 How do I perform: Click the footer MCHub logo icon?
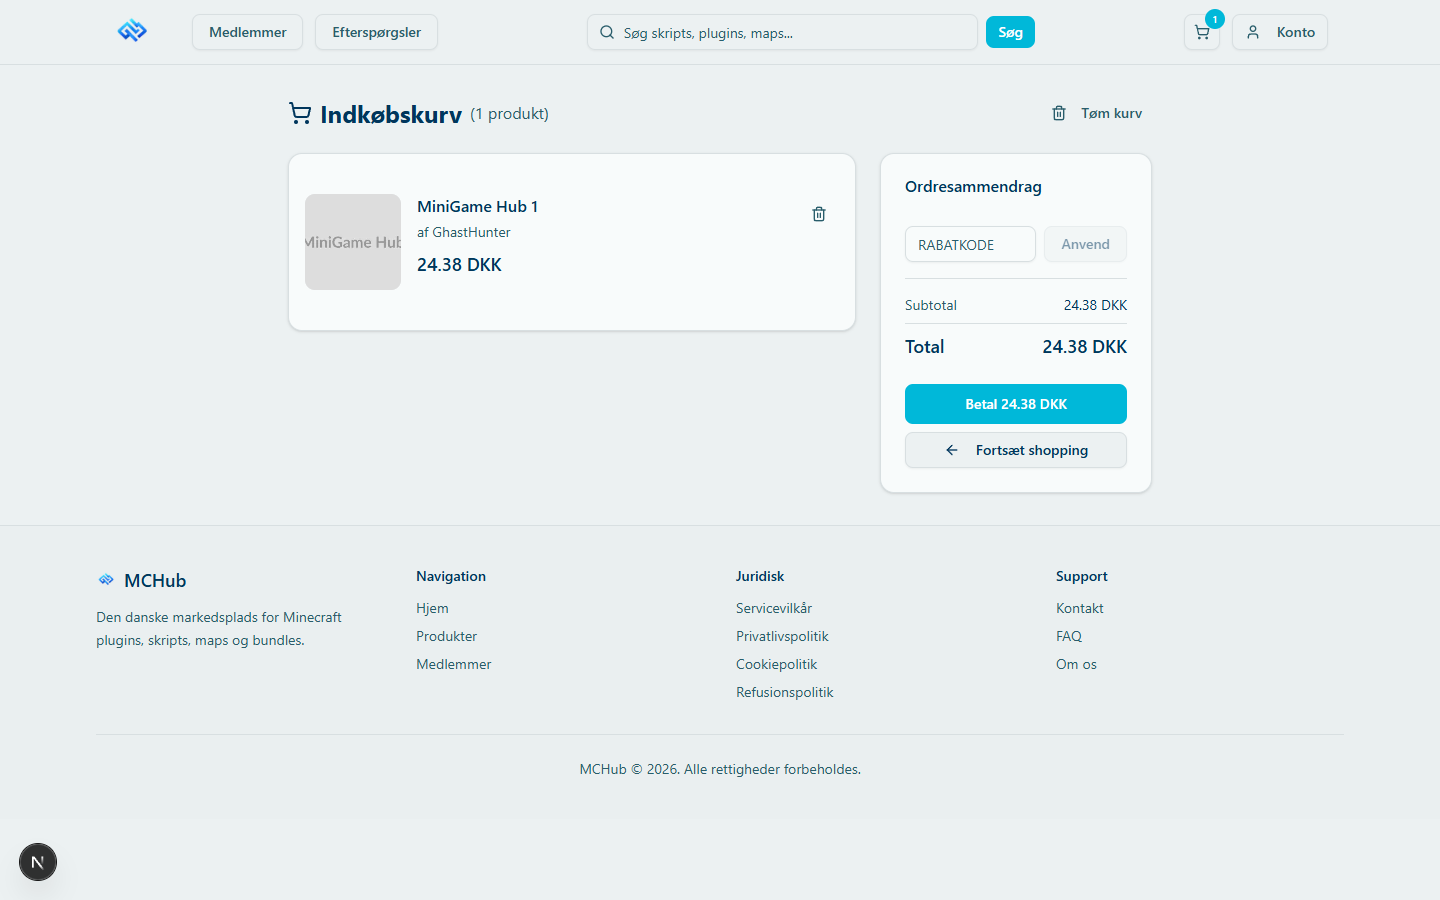(106, 580)
